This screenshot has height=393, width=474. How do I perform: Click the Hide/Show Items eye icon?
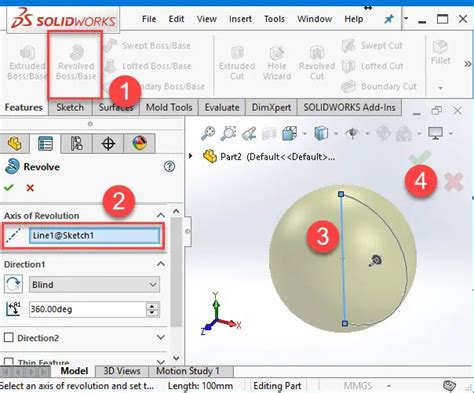(x=352, y=134)
